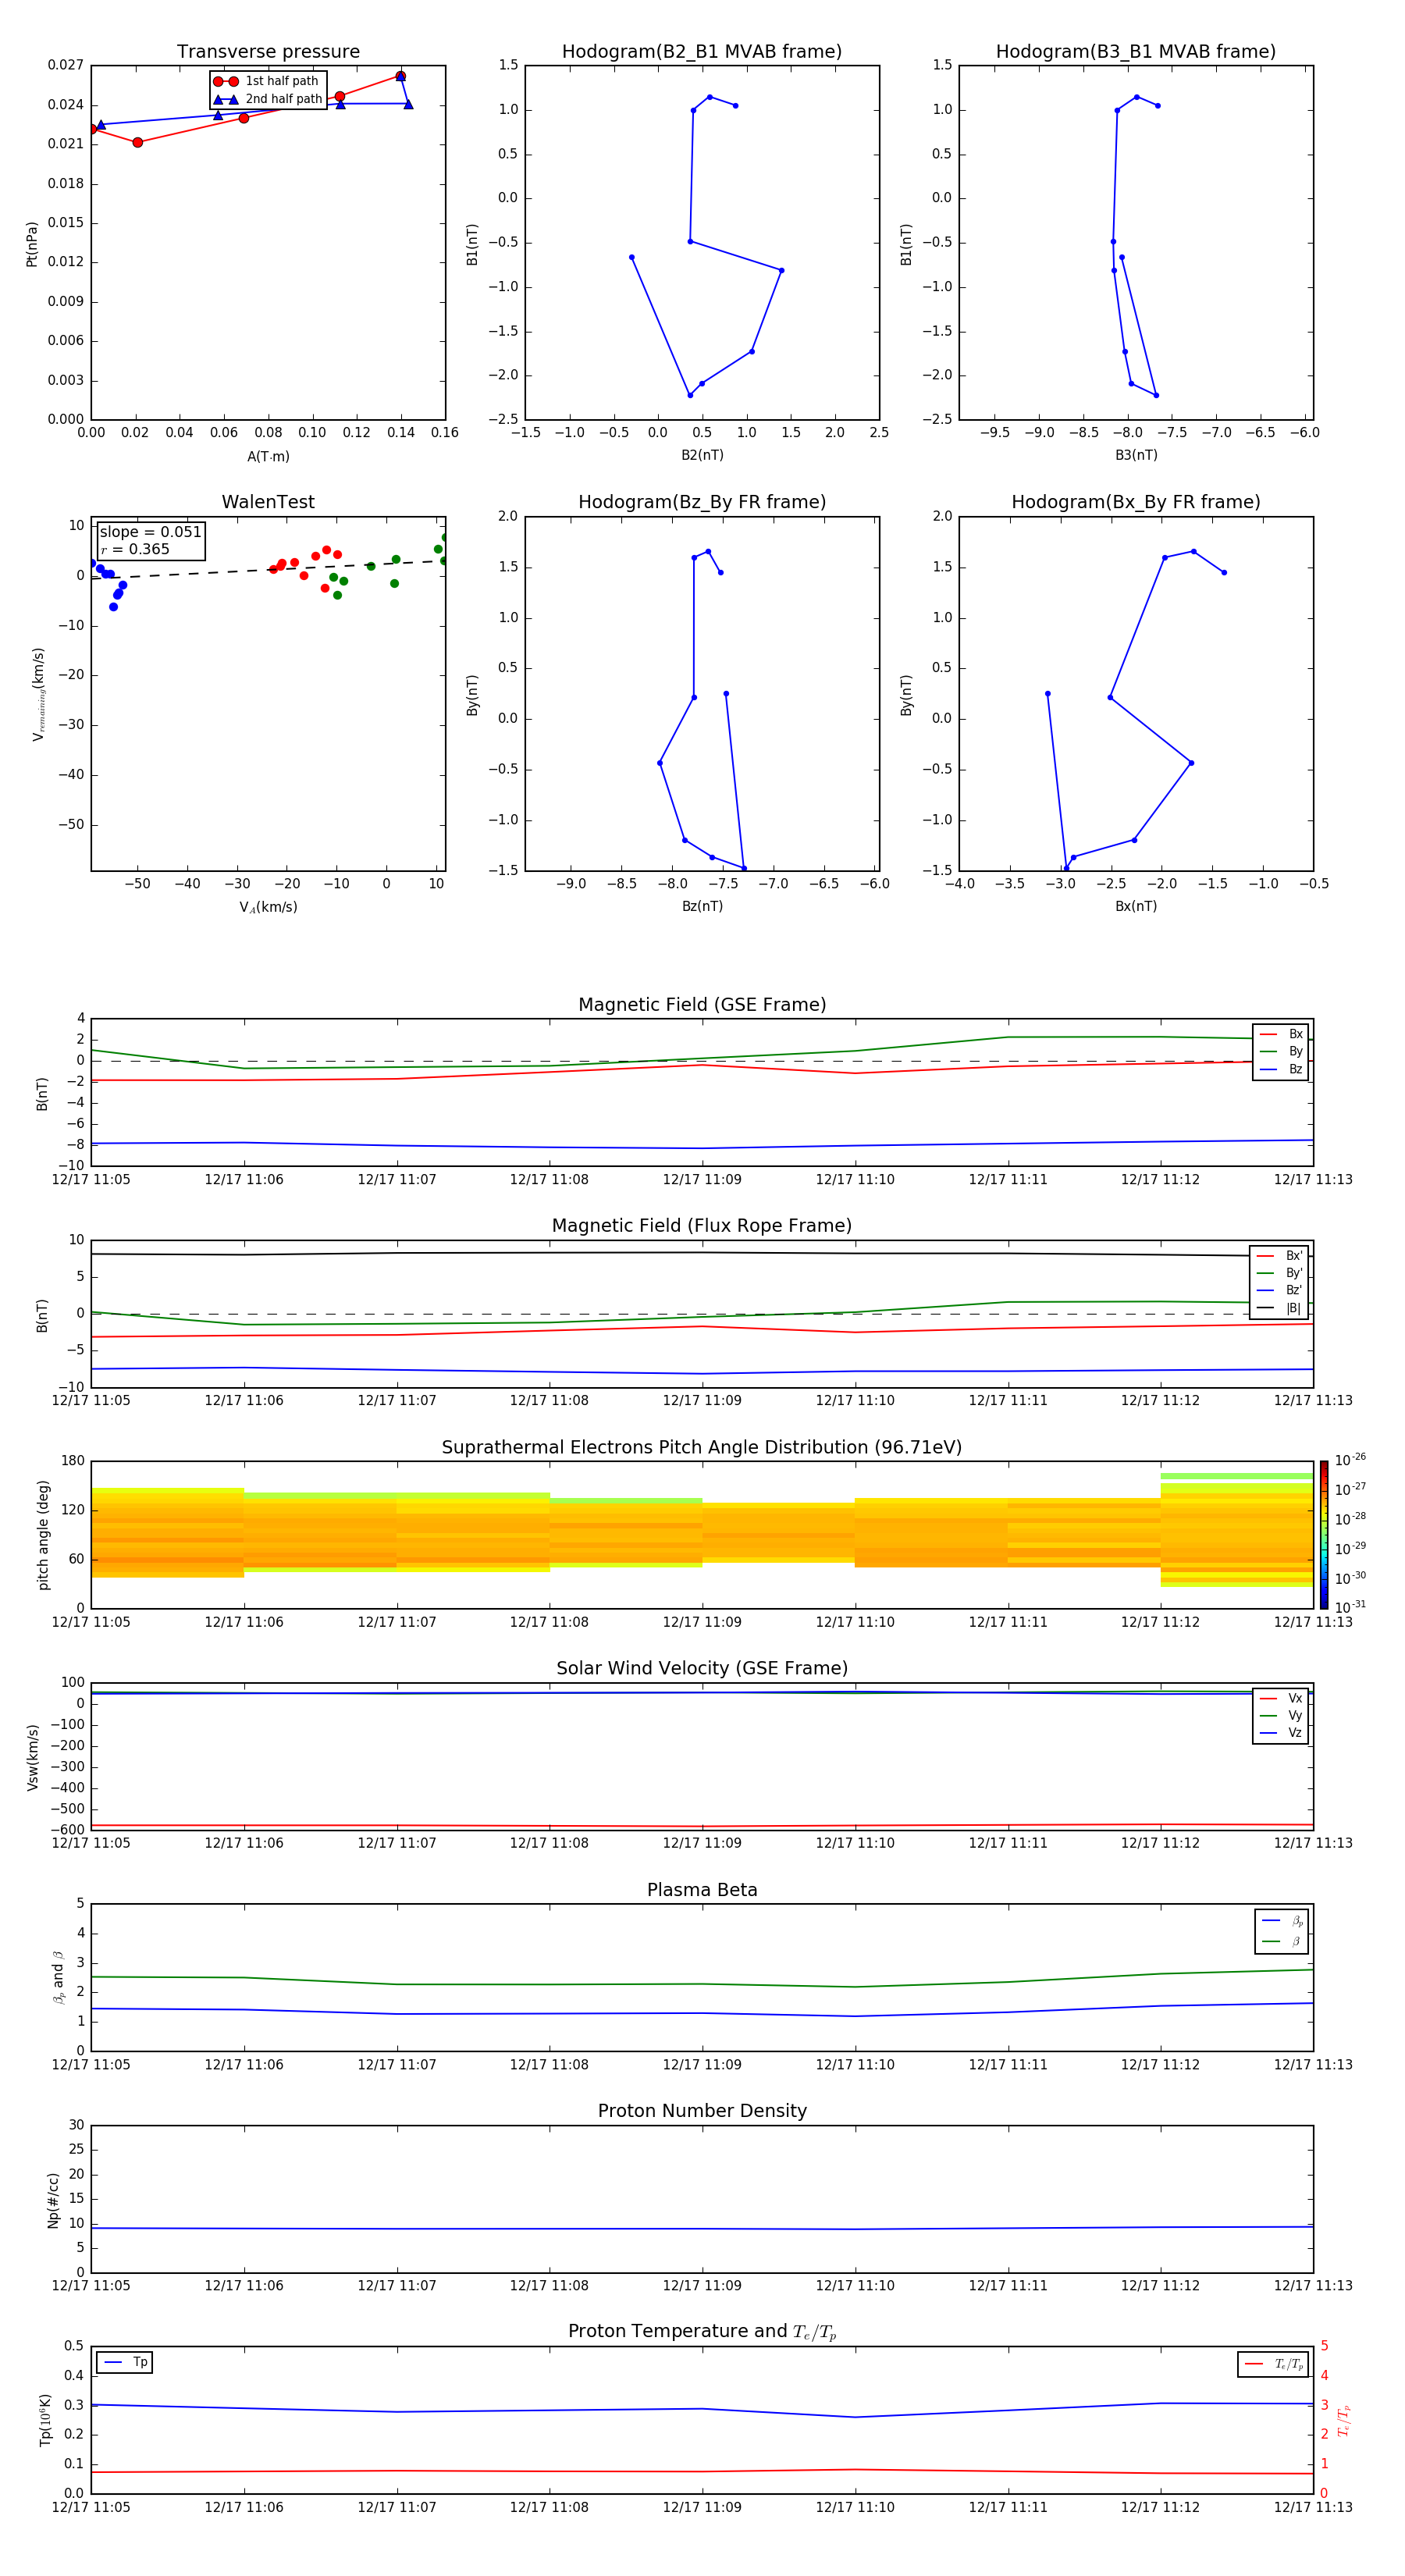The height and width of the screenshot is (2576, 1405).
Task: Click the "slope = 0.051" annotation
Action: [x=150, y=532]
